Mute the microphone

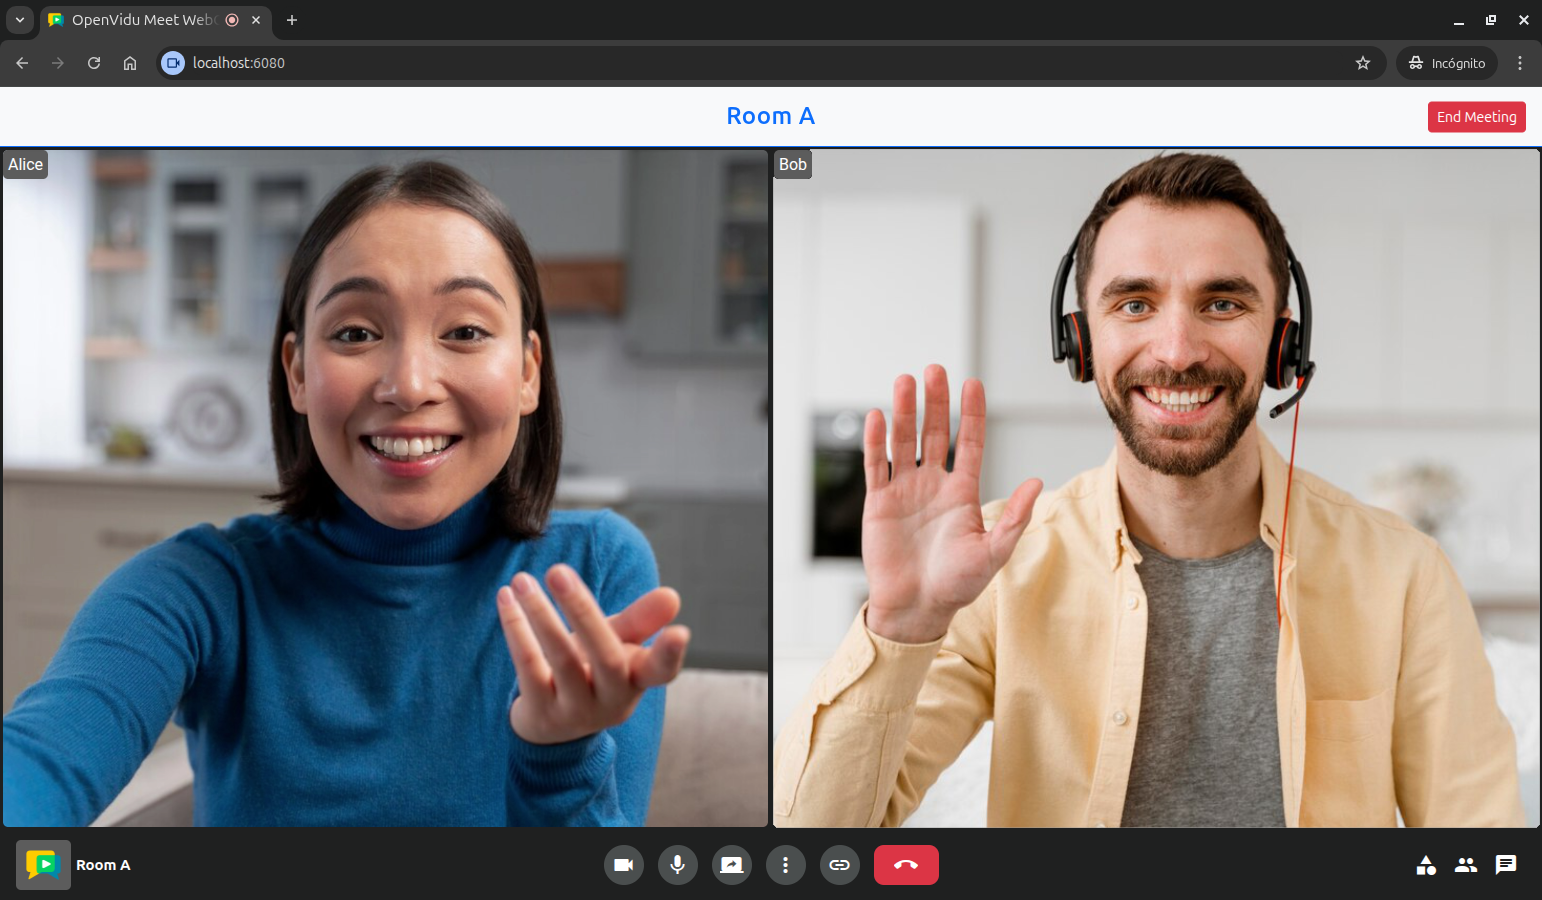point(677,865)
